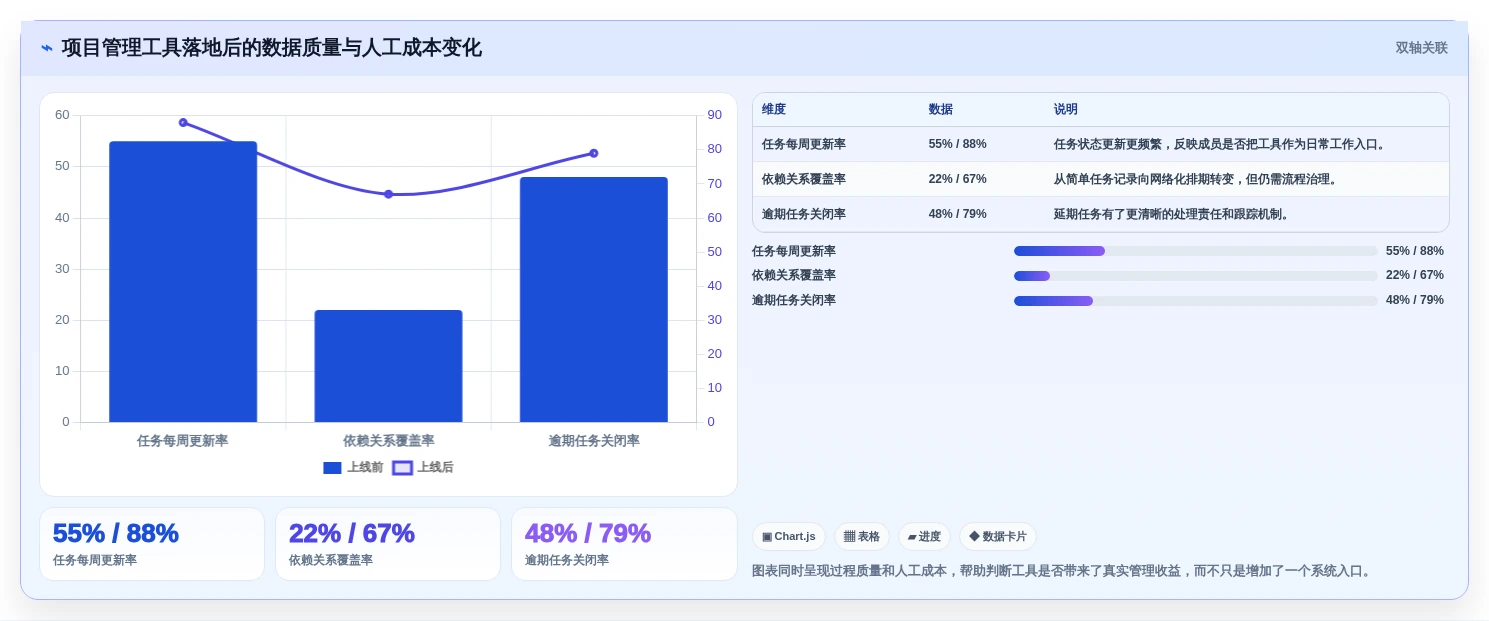Click the 任务每周更新率 progress bar

(1195, 251)
